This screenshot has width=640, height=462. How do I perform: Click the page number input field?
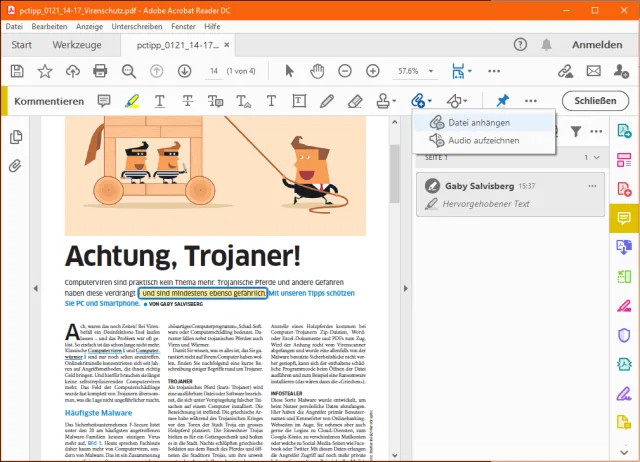tap(215, 71)
